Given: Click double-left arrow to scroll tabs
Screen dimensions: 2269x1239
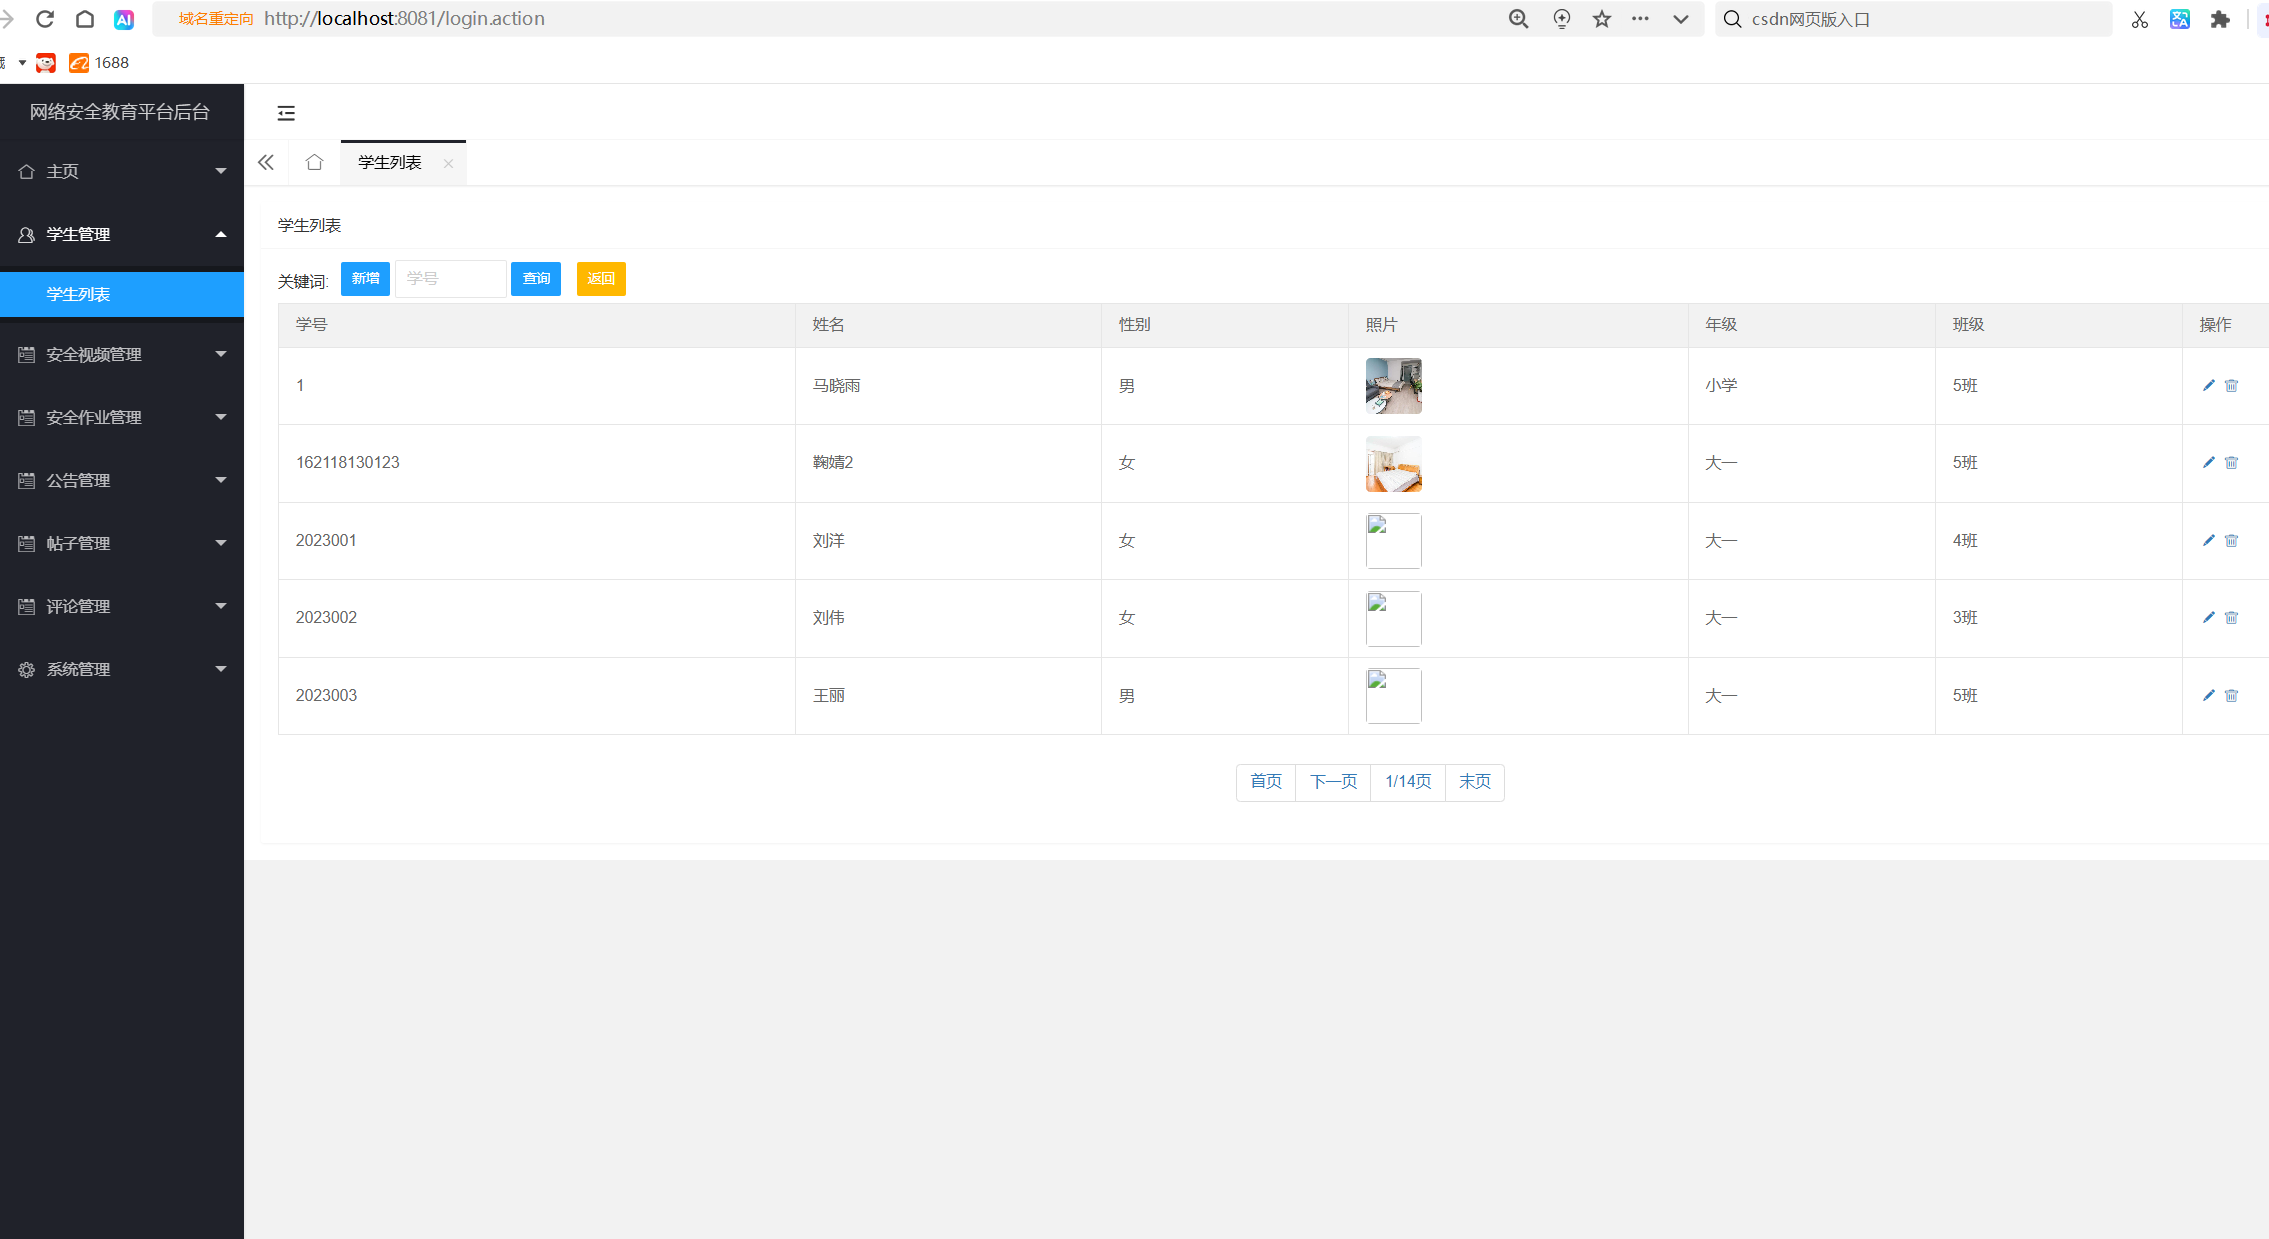Looking at the screenshot, I should point(266,162).
